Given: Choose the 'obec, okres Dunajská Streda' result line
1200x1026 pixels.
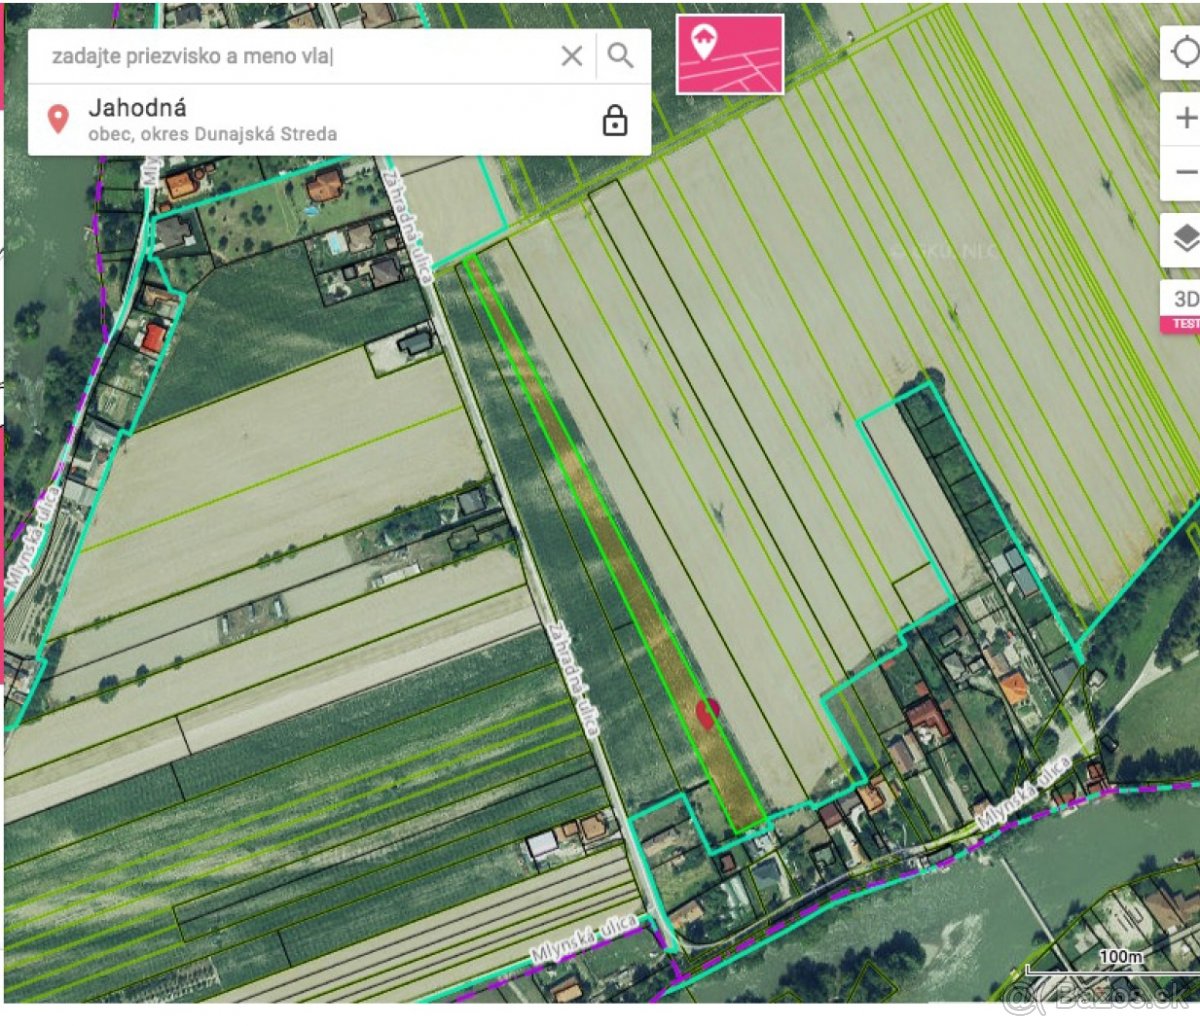Looking at the screenshot, I should [212, 134].
